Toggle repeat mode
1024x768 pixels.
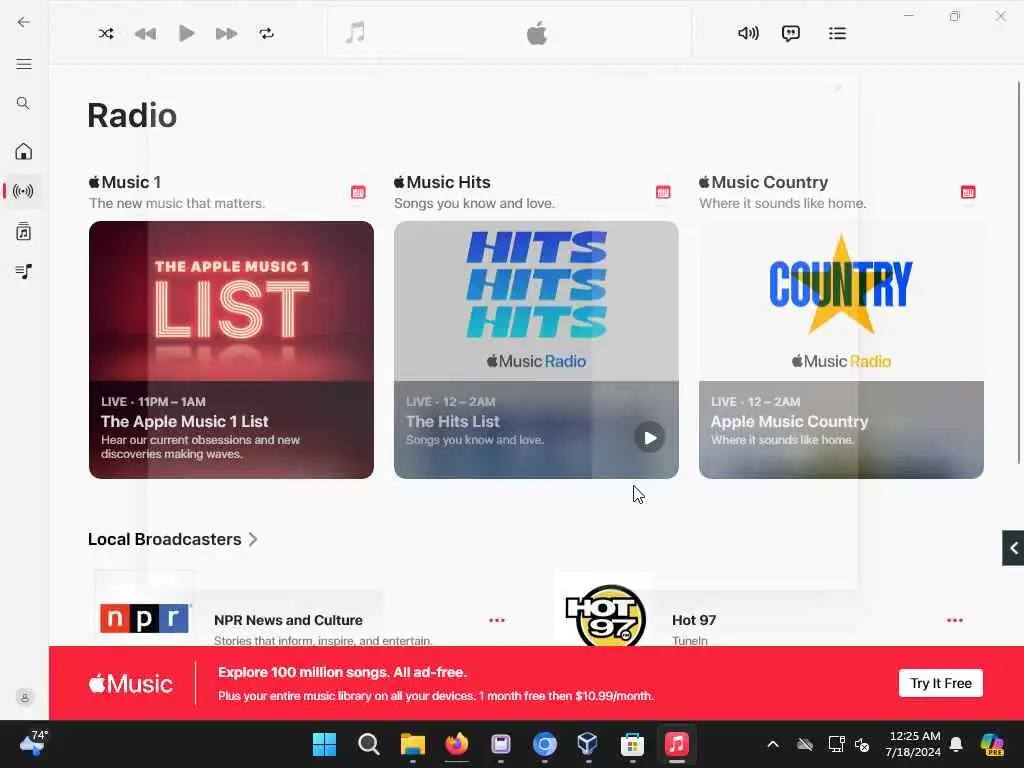pos(266,33)
